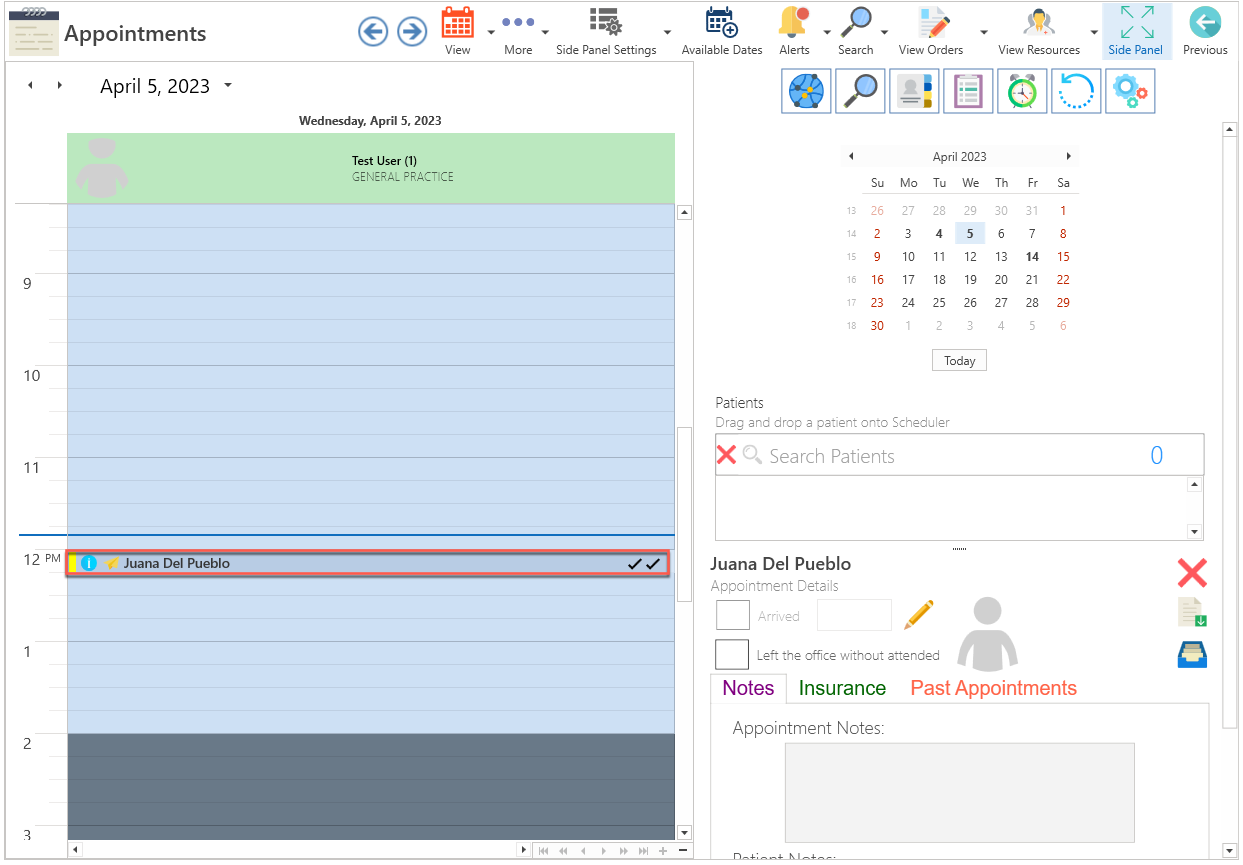
Task: Go forward with the right arrow circle
Action: coord(412,32)
